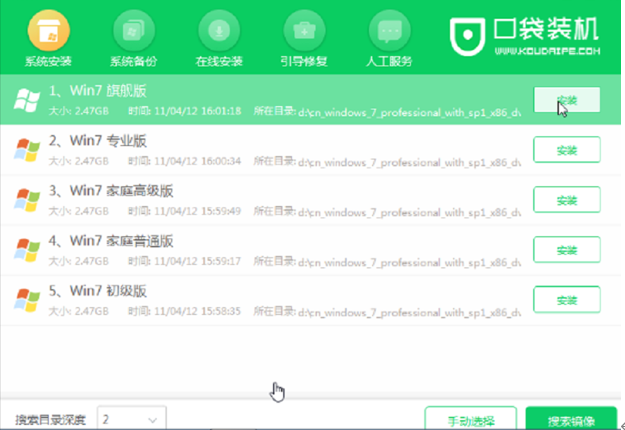Click directory path in Win7 旗舰版 row
Screen dimensions: 625x430
[x=409, y=112]
